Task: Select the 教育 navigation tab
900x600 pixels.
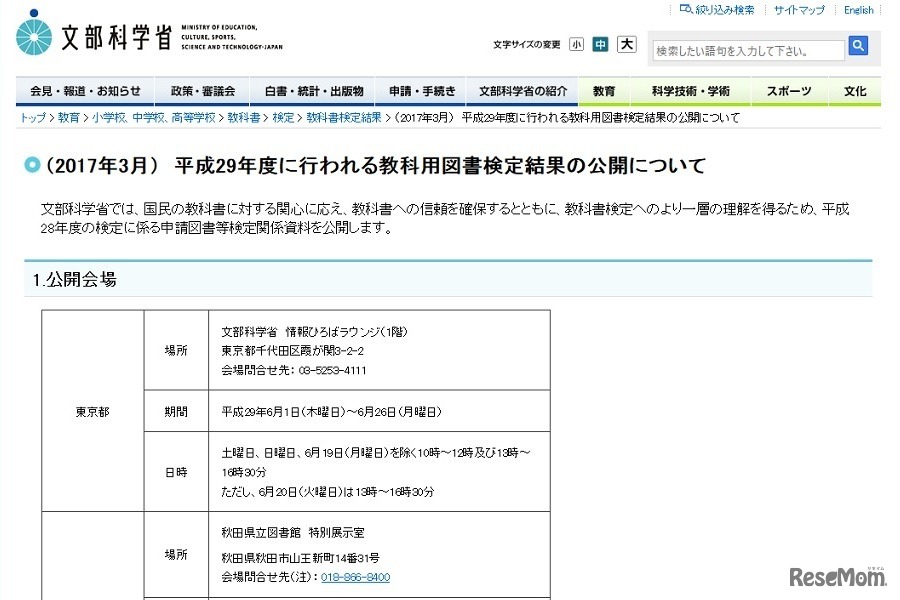Action: pos(604,90)
